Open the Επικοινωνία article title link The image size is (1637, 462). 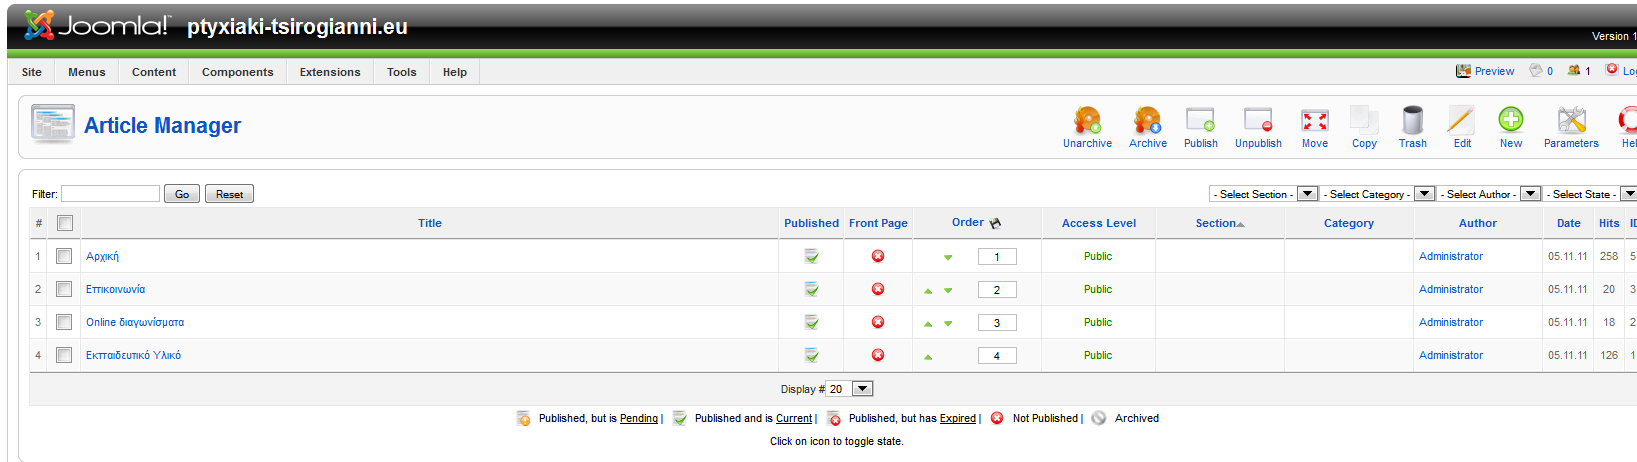point(115,289)
